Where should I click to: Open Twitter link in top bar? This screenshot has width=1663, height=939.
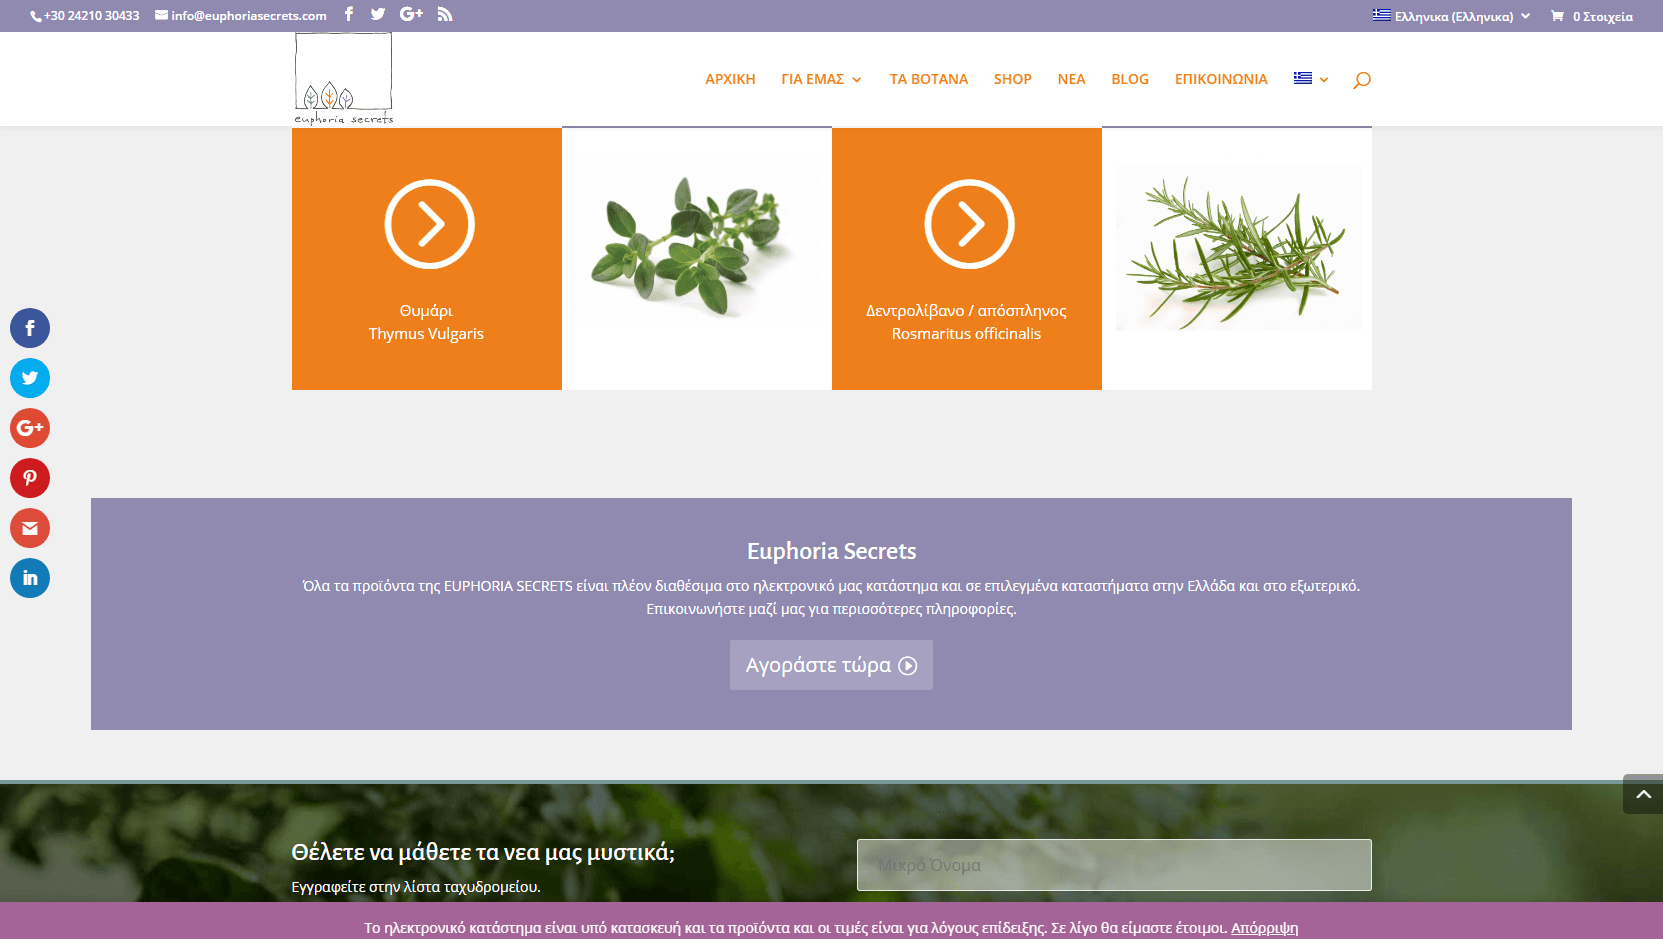(x=378, y=14)
